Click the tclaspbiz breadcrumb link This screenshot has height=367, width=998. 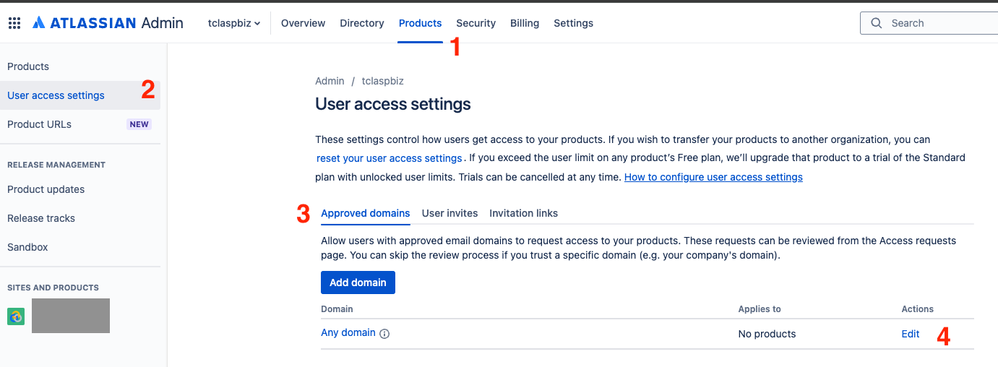pyautogui.click(x=383, y=81)
